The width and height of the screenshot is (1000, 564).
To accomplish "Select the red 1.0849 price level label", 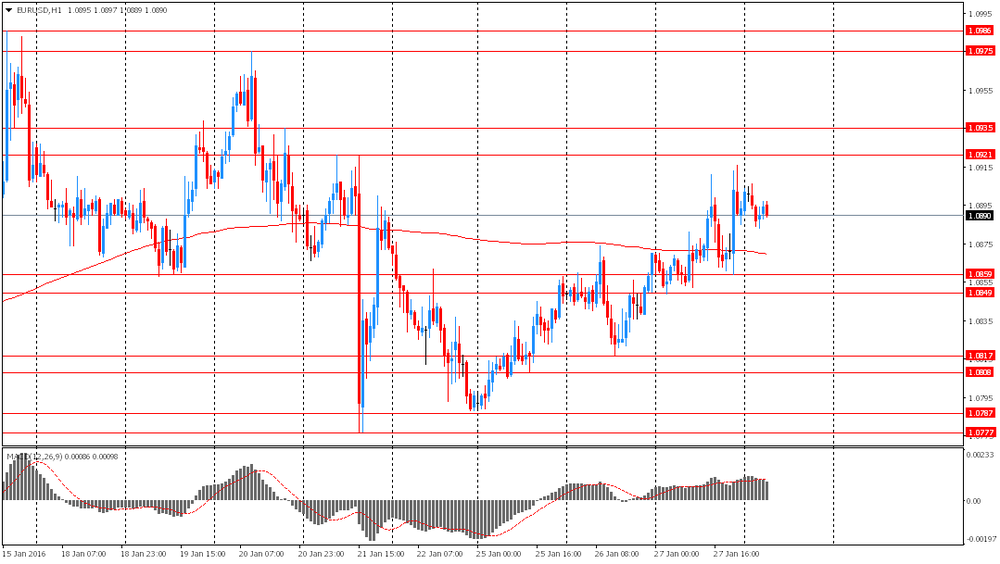I will [x=980, y=293].
